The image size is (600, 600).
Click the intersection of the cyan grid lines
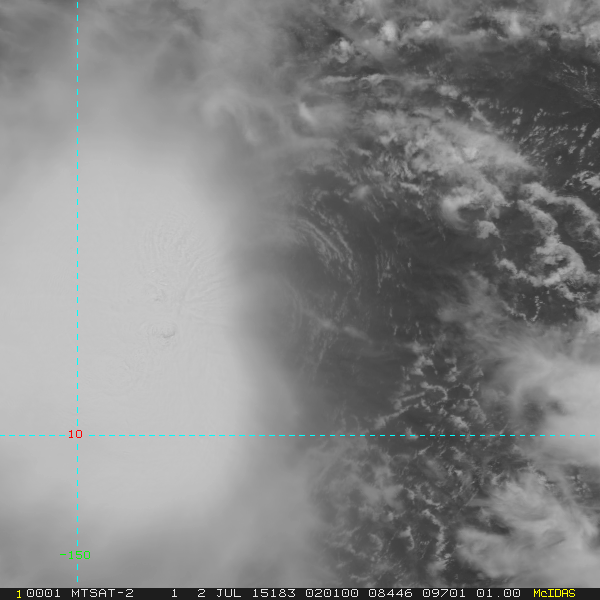77,435
